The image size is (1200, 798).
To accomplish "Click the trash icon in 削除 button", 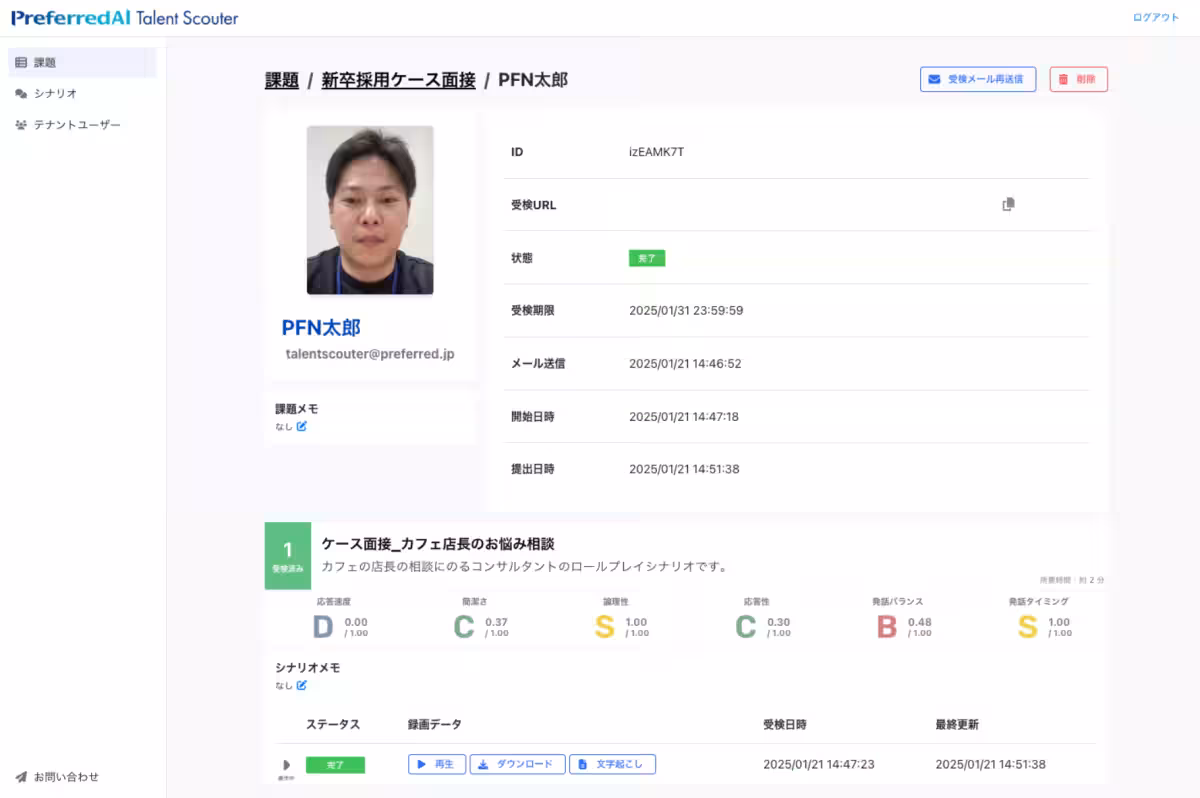I will (x=1063, y=79).
